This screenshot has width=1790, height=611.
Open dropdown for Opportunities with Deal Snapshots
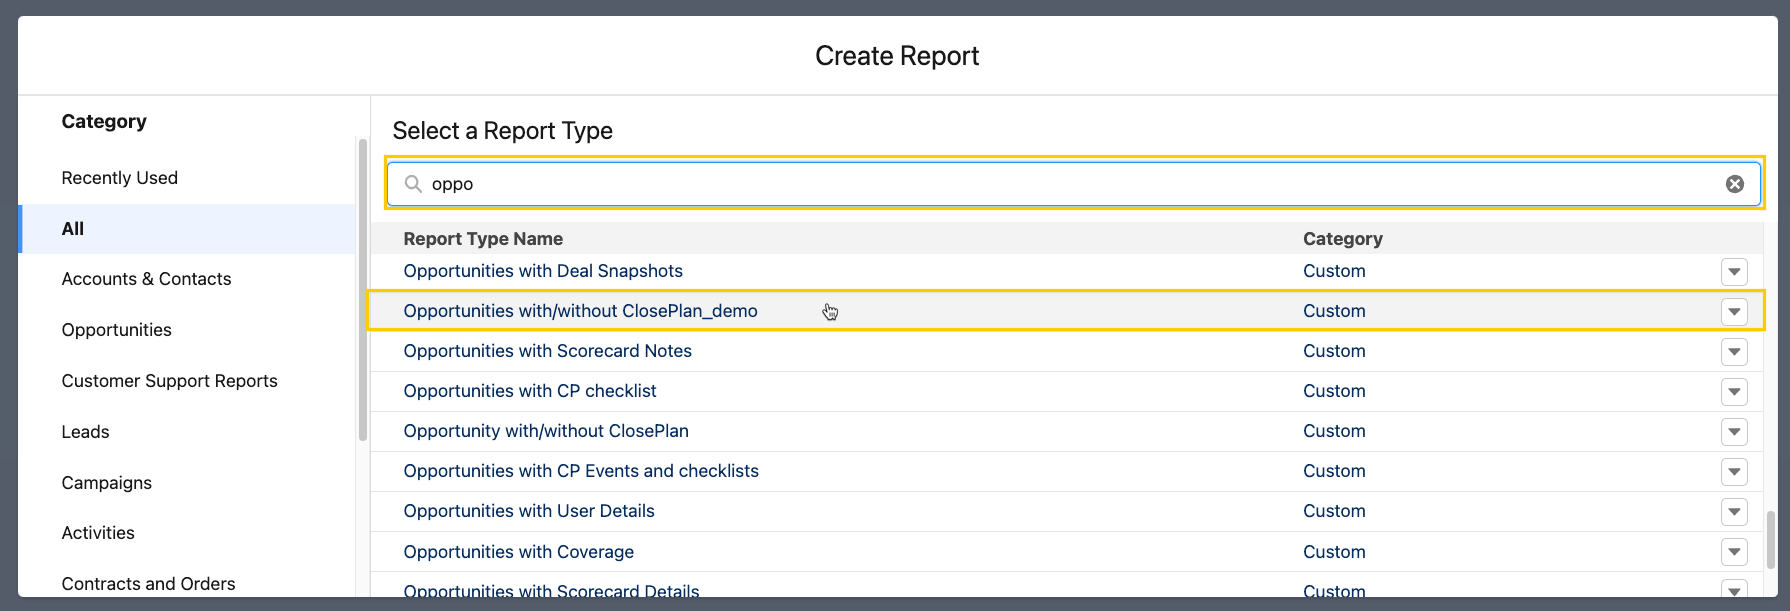click(x=1734, y=272)
